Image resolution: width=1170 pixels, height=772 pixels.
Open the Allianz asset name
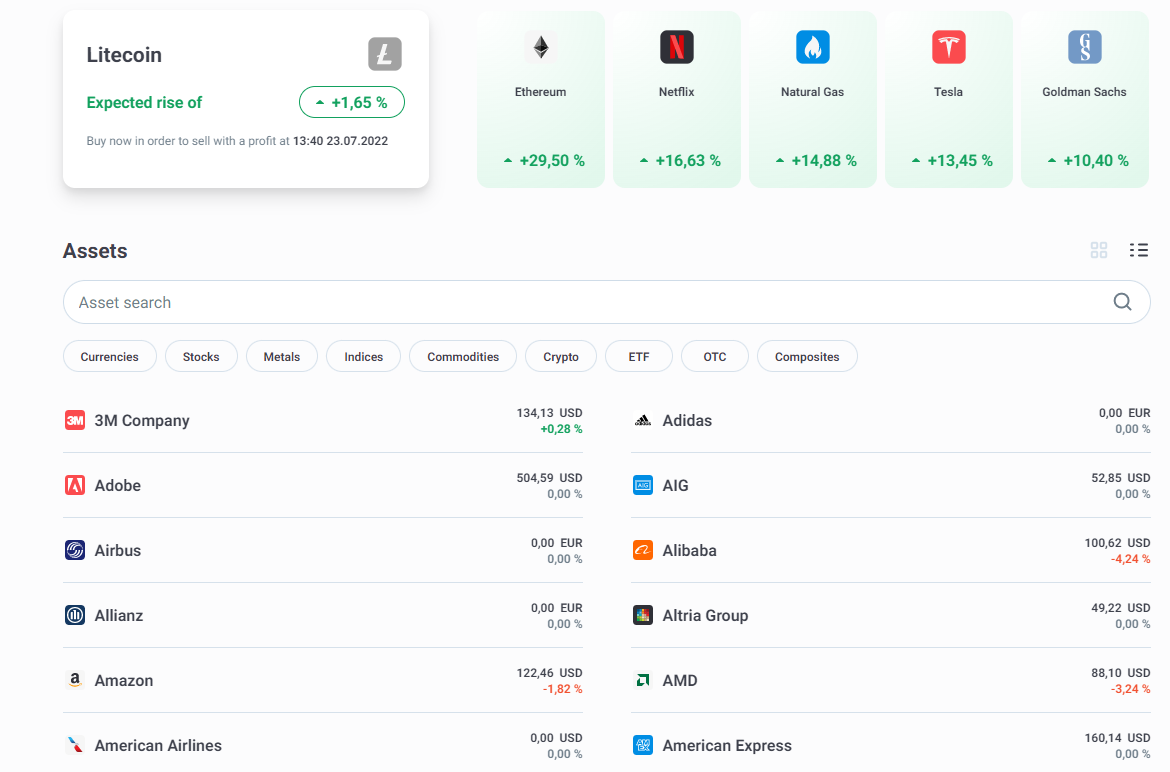coord(119,615)
